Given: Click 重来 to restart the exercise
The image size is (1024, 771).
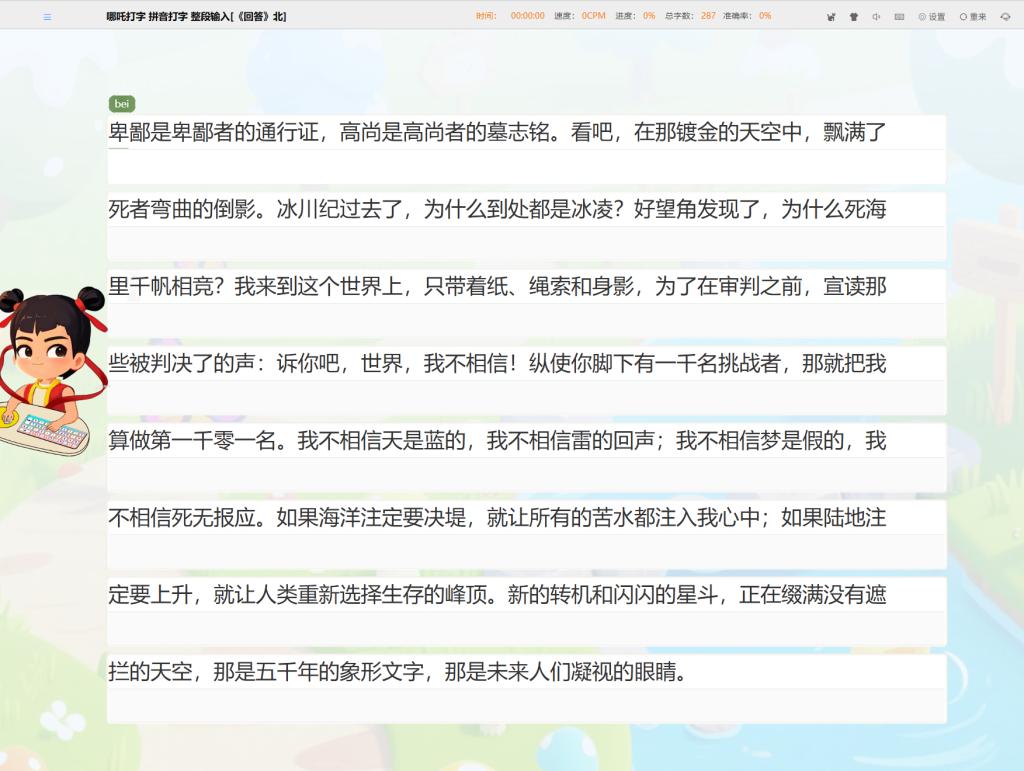Looking at the screenshot, I should [x=973, y=16].
